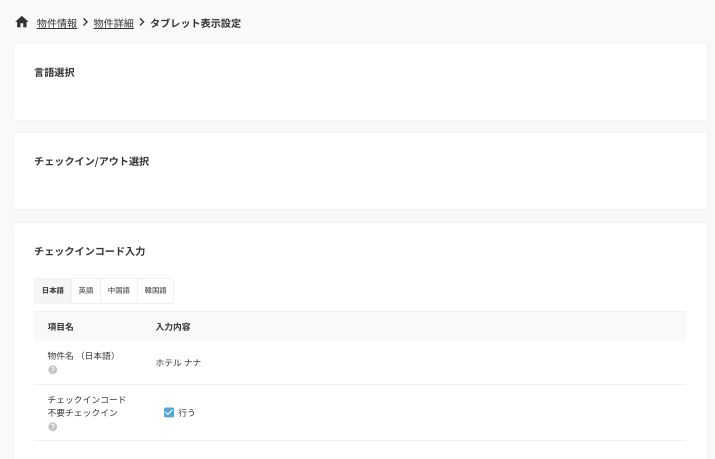Switch to the 英語 tab

[86, 291]
